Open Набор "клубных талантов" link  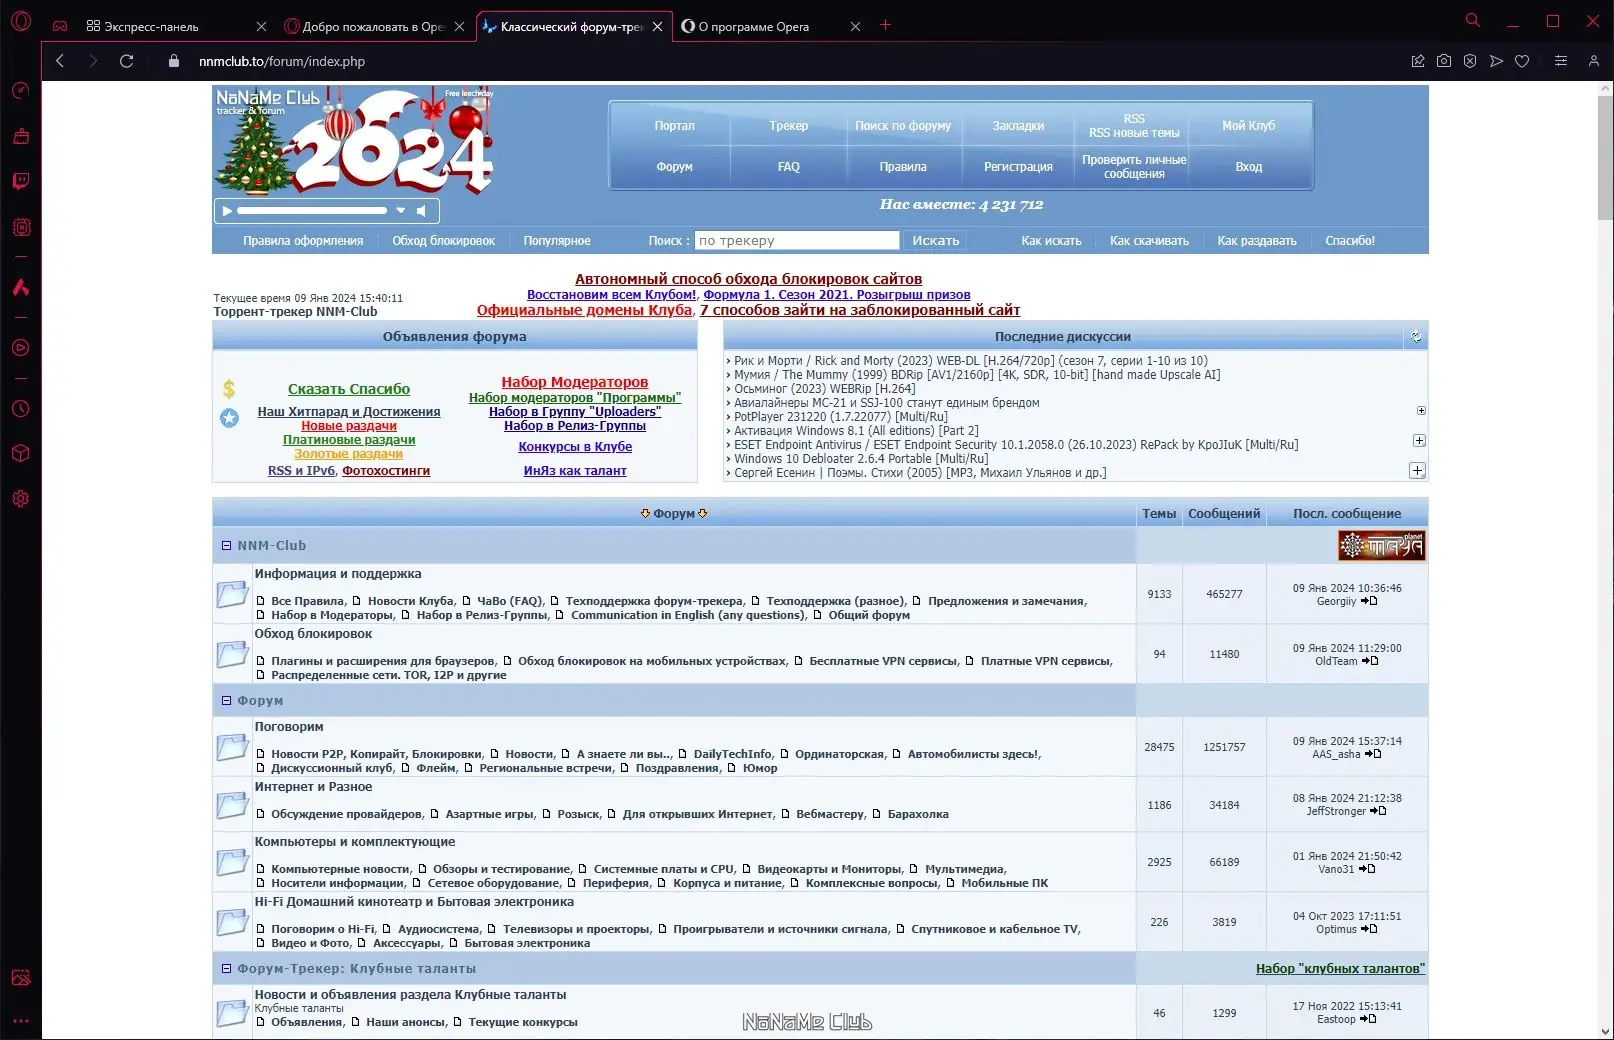point(1340,969)
